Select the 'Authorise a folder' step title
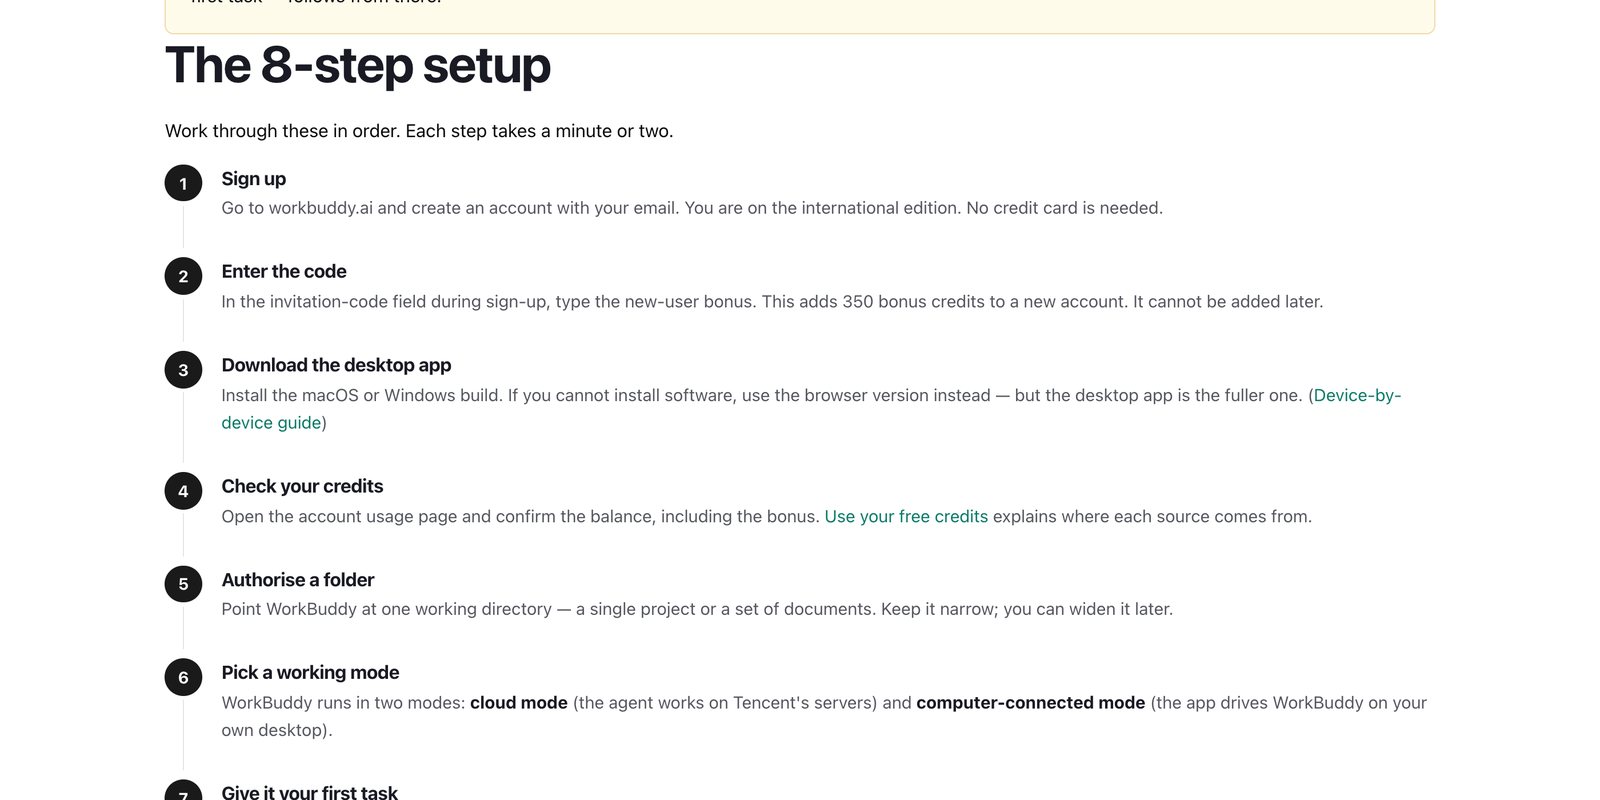Image resolution: width=1600 pixels, height=800 pixels. (298, 580)
